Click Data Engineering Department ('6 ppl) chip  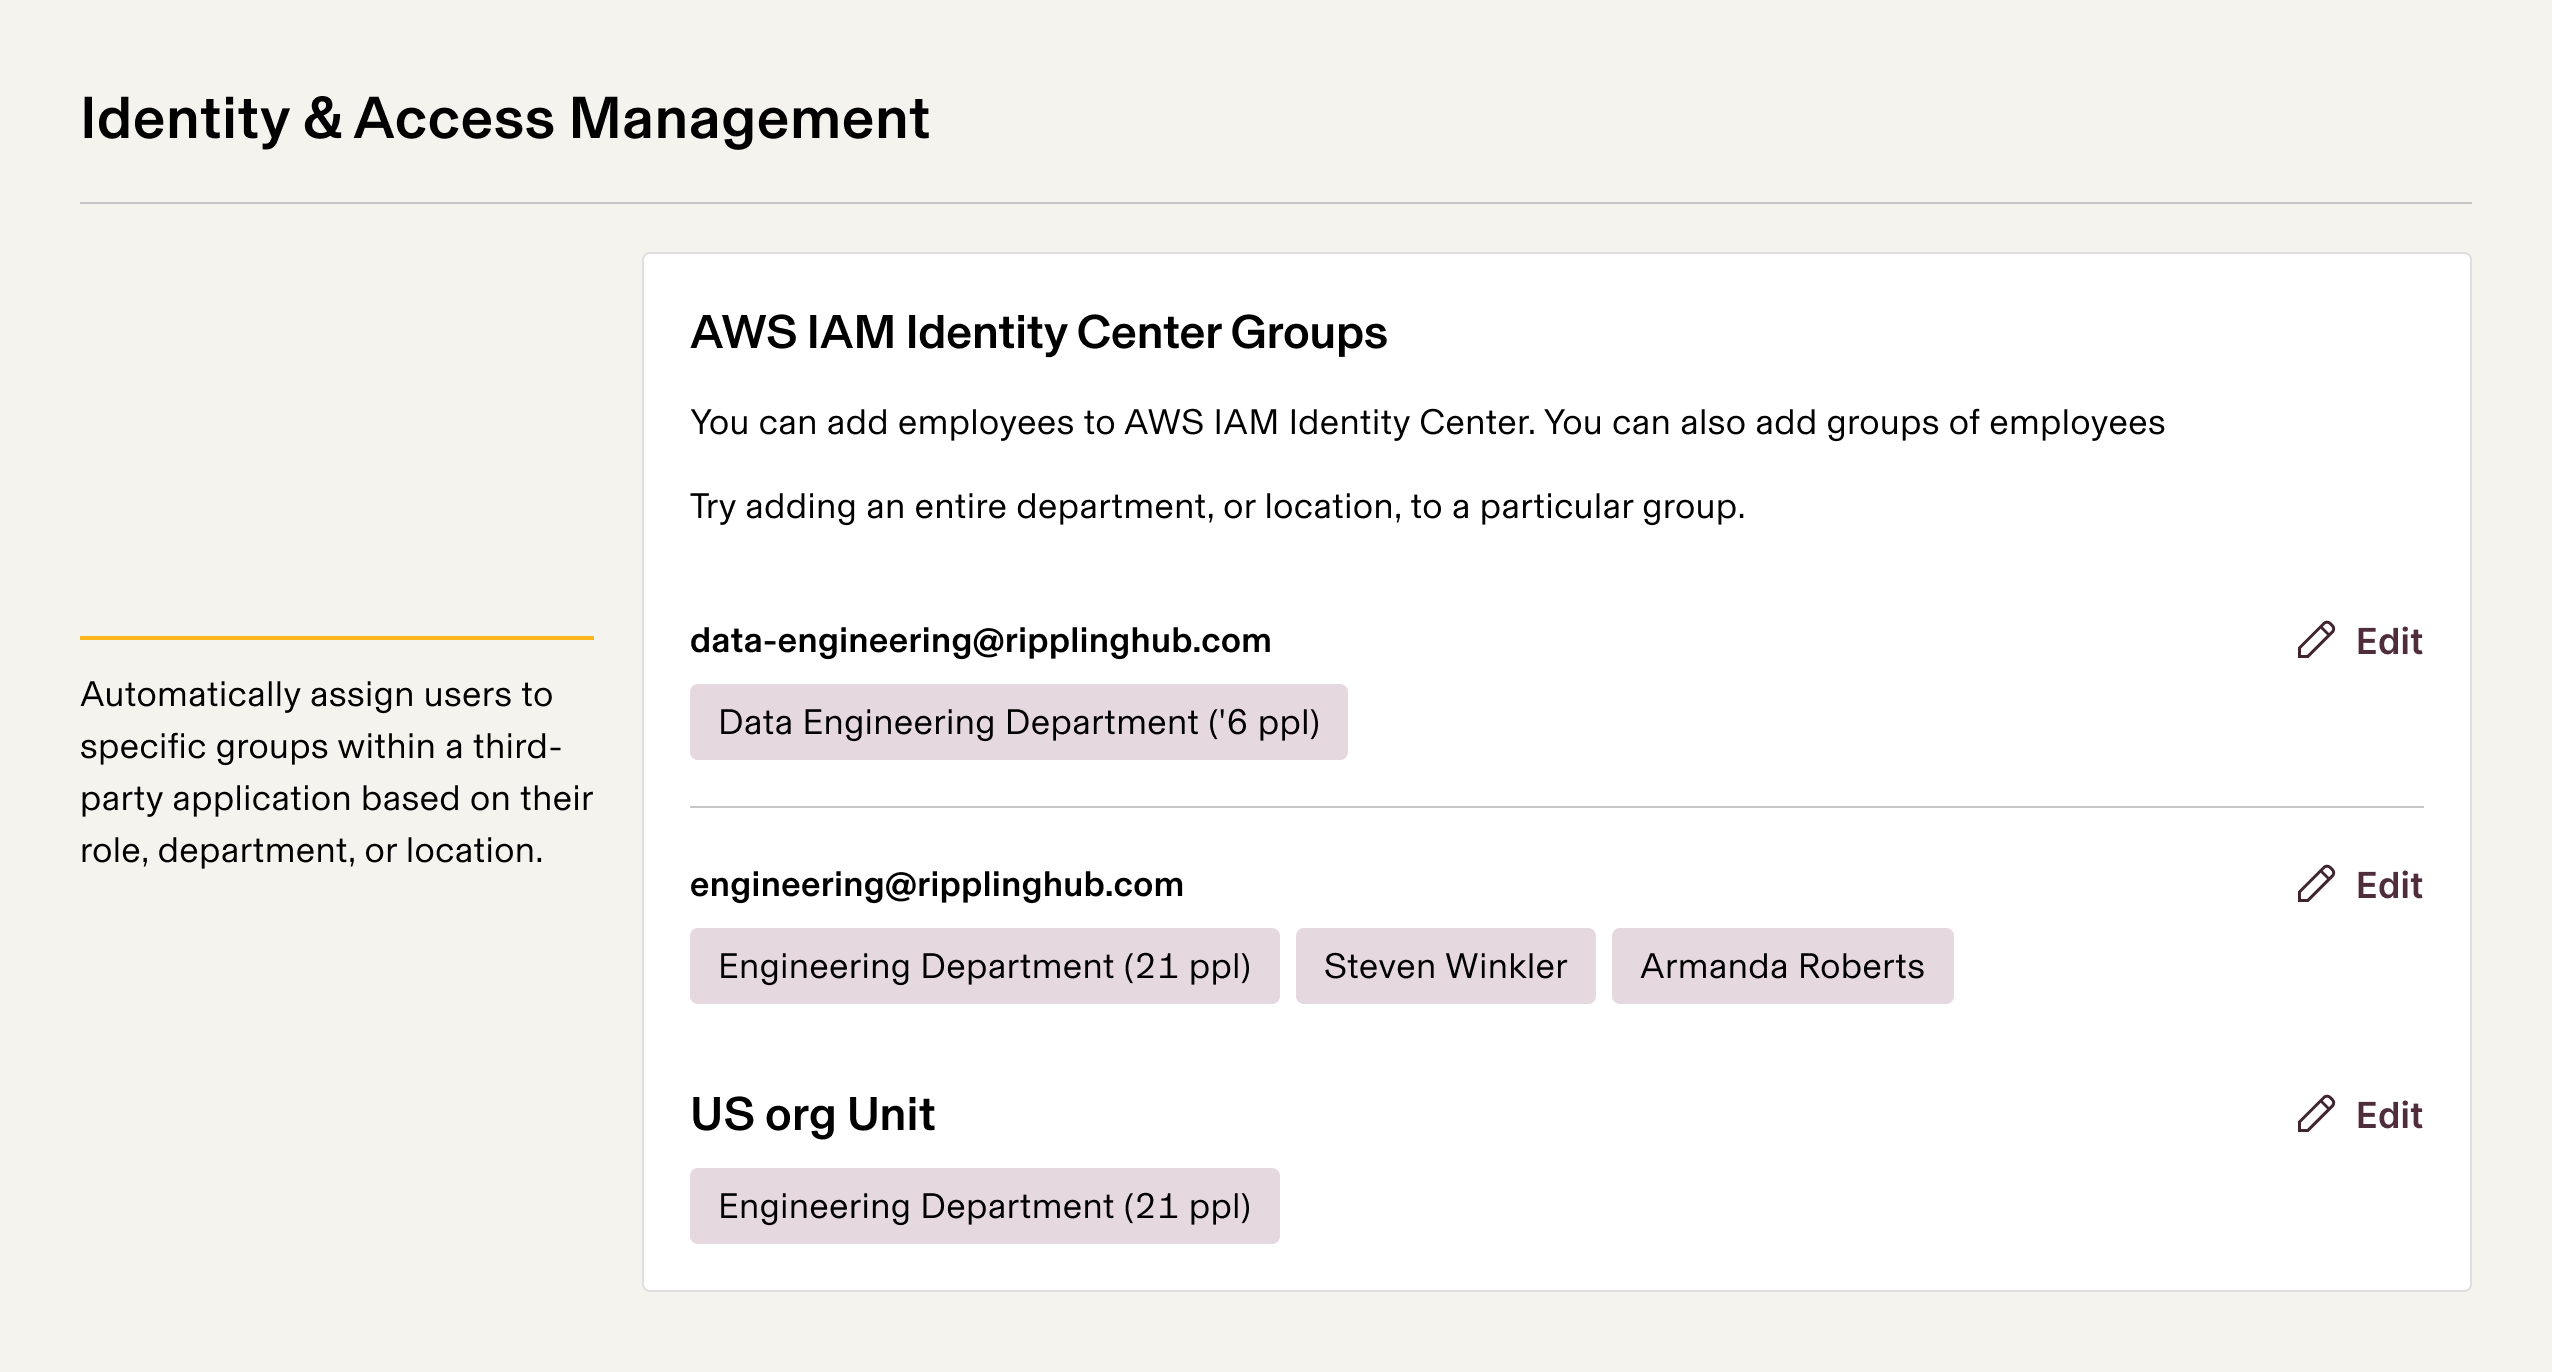point(1018,722)
